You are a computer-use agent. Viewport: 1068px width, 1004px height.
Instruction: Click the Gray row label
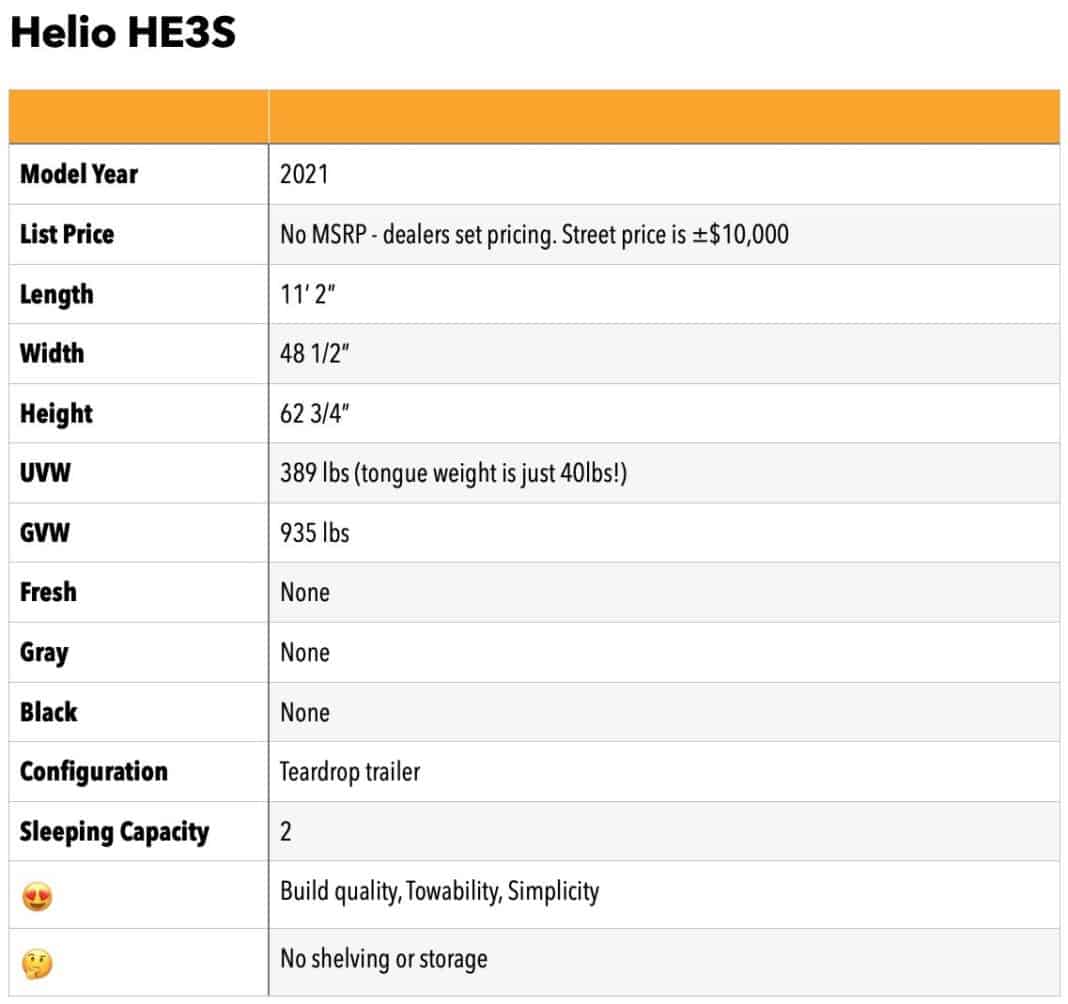[44, 653]
